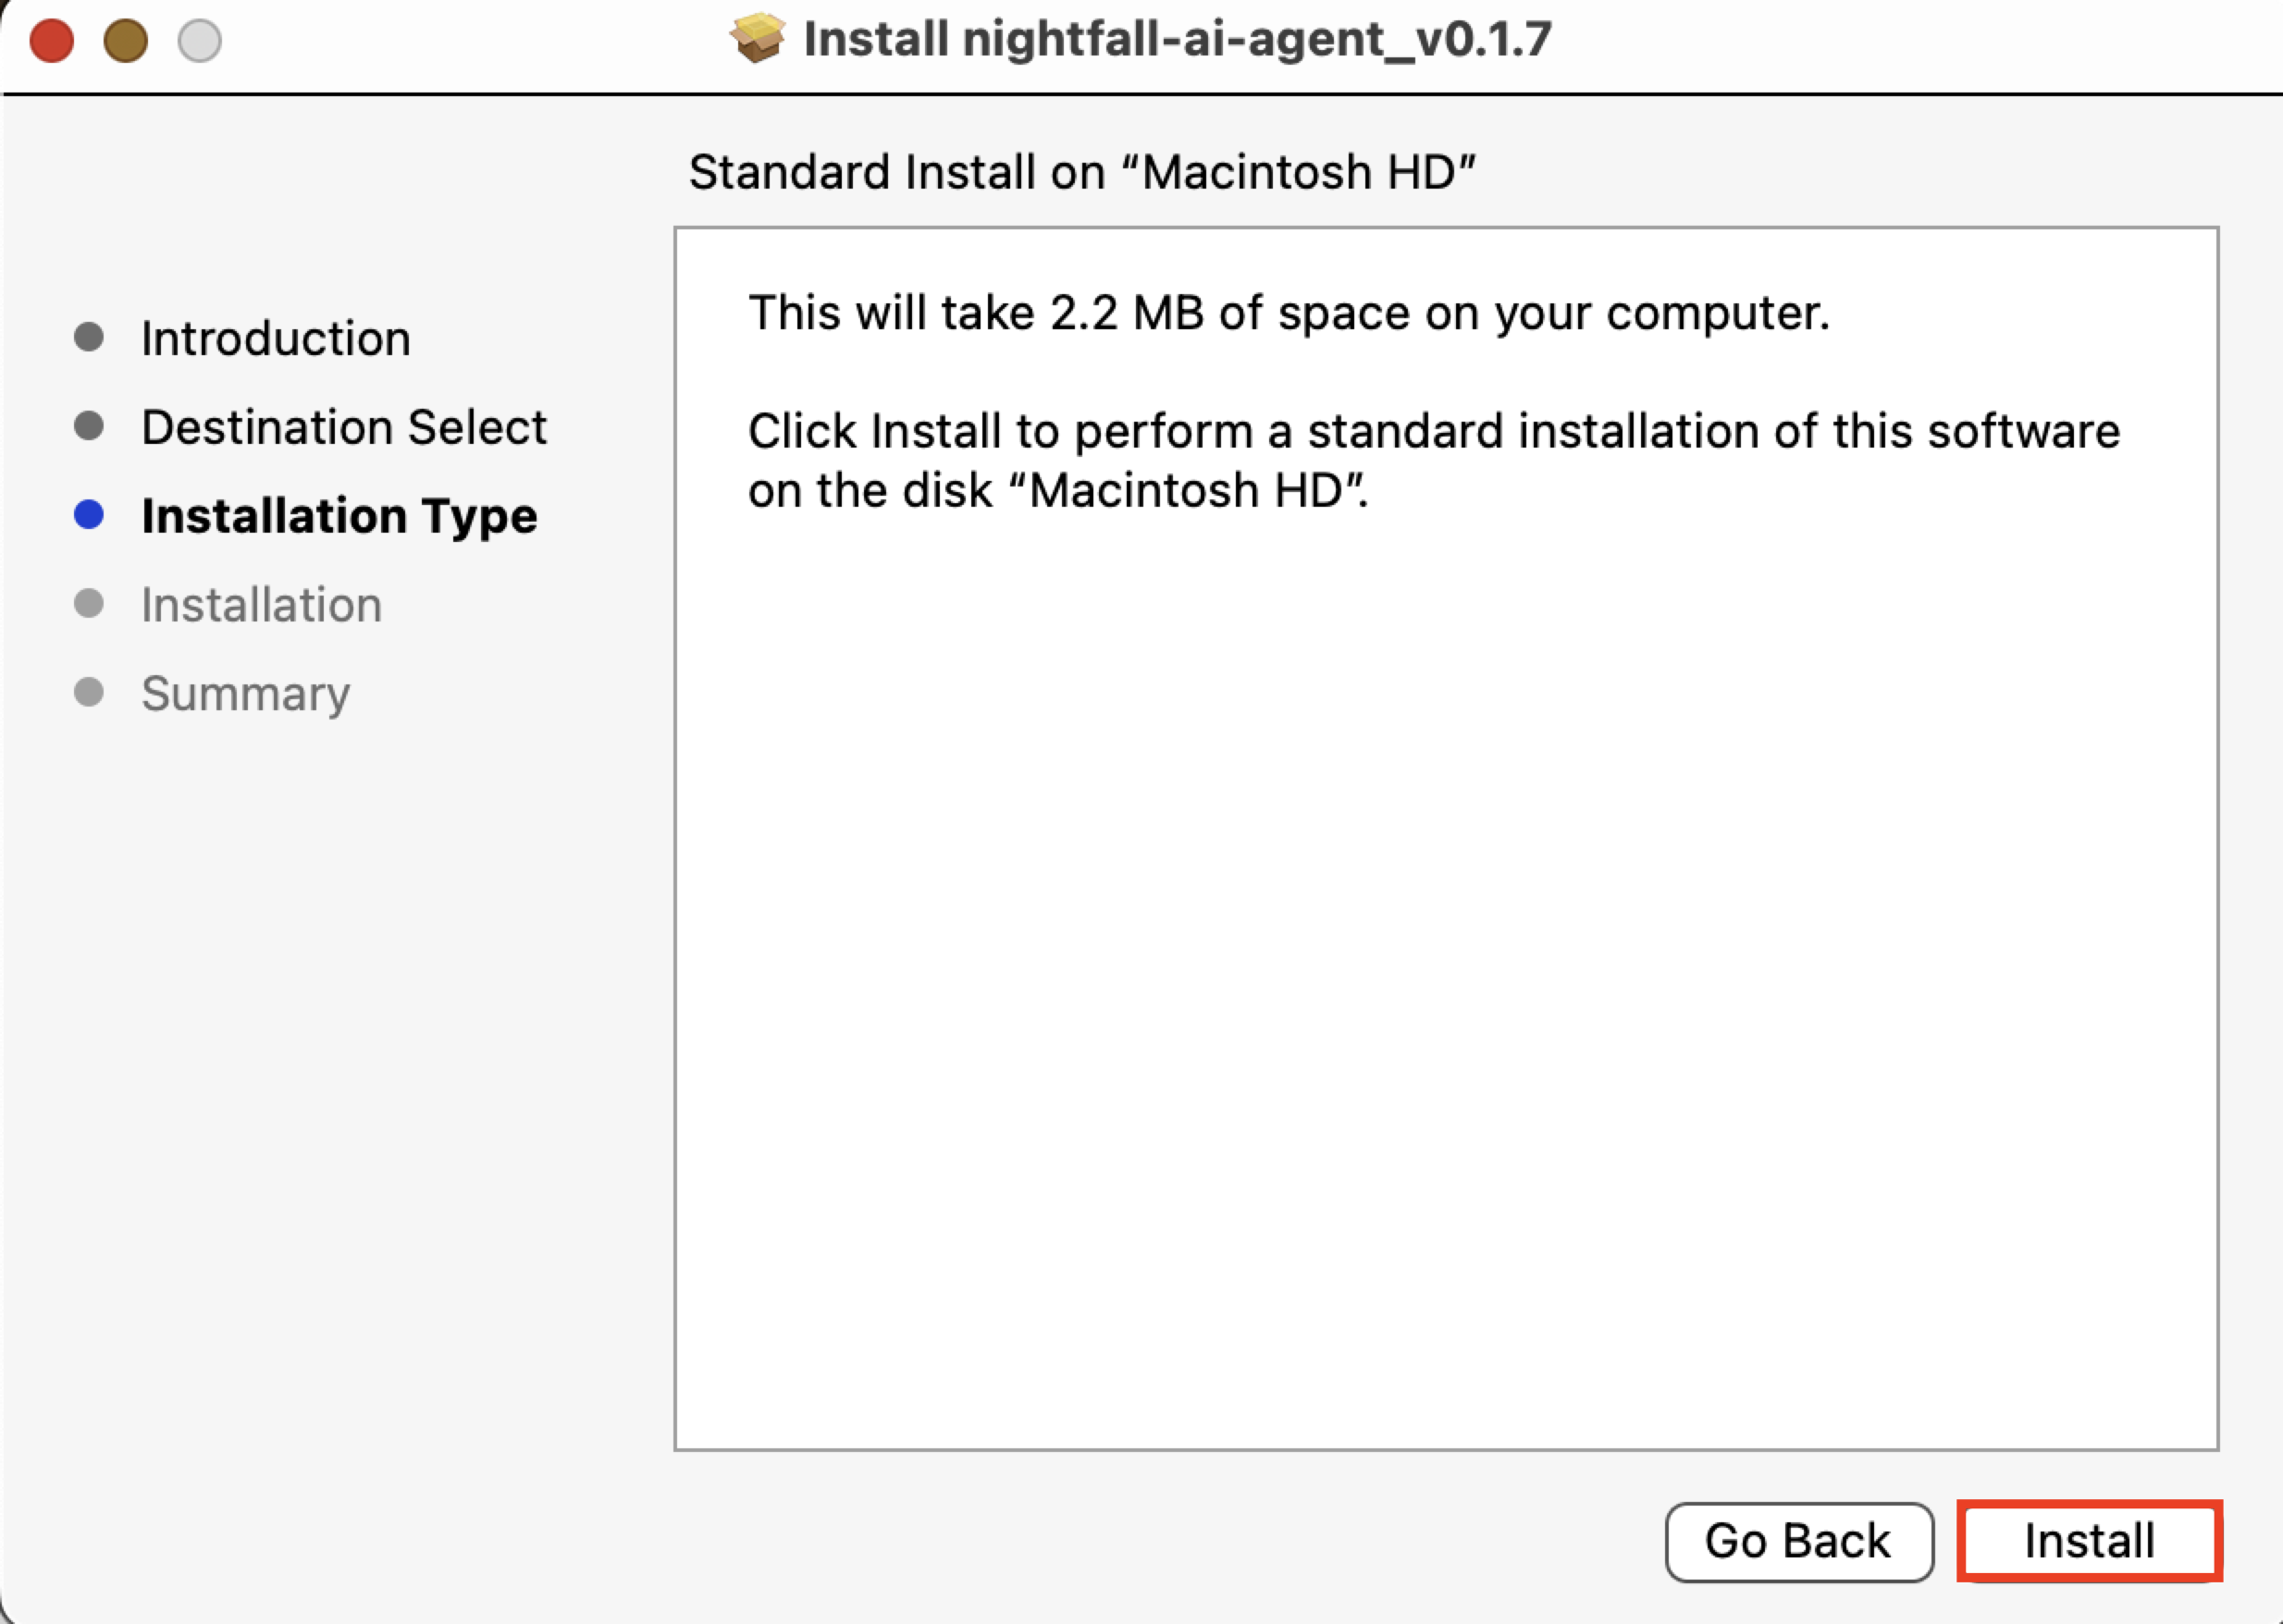Select the Introduction step in sidebar
2283x1624 pixels.
click(x=276, y=339)
